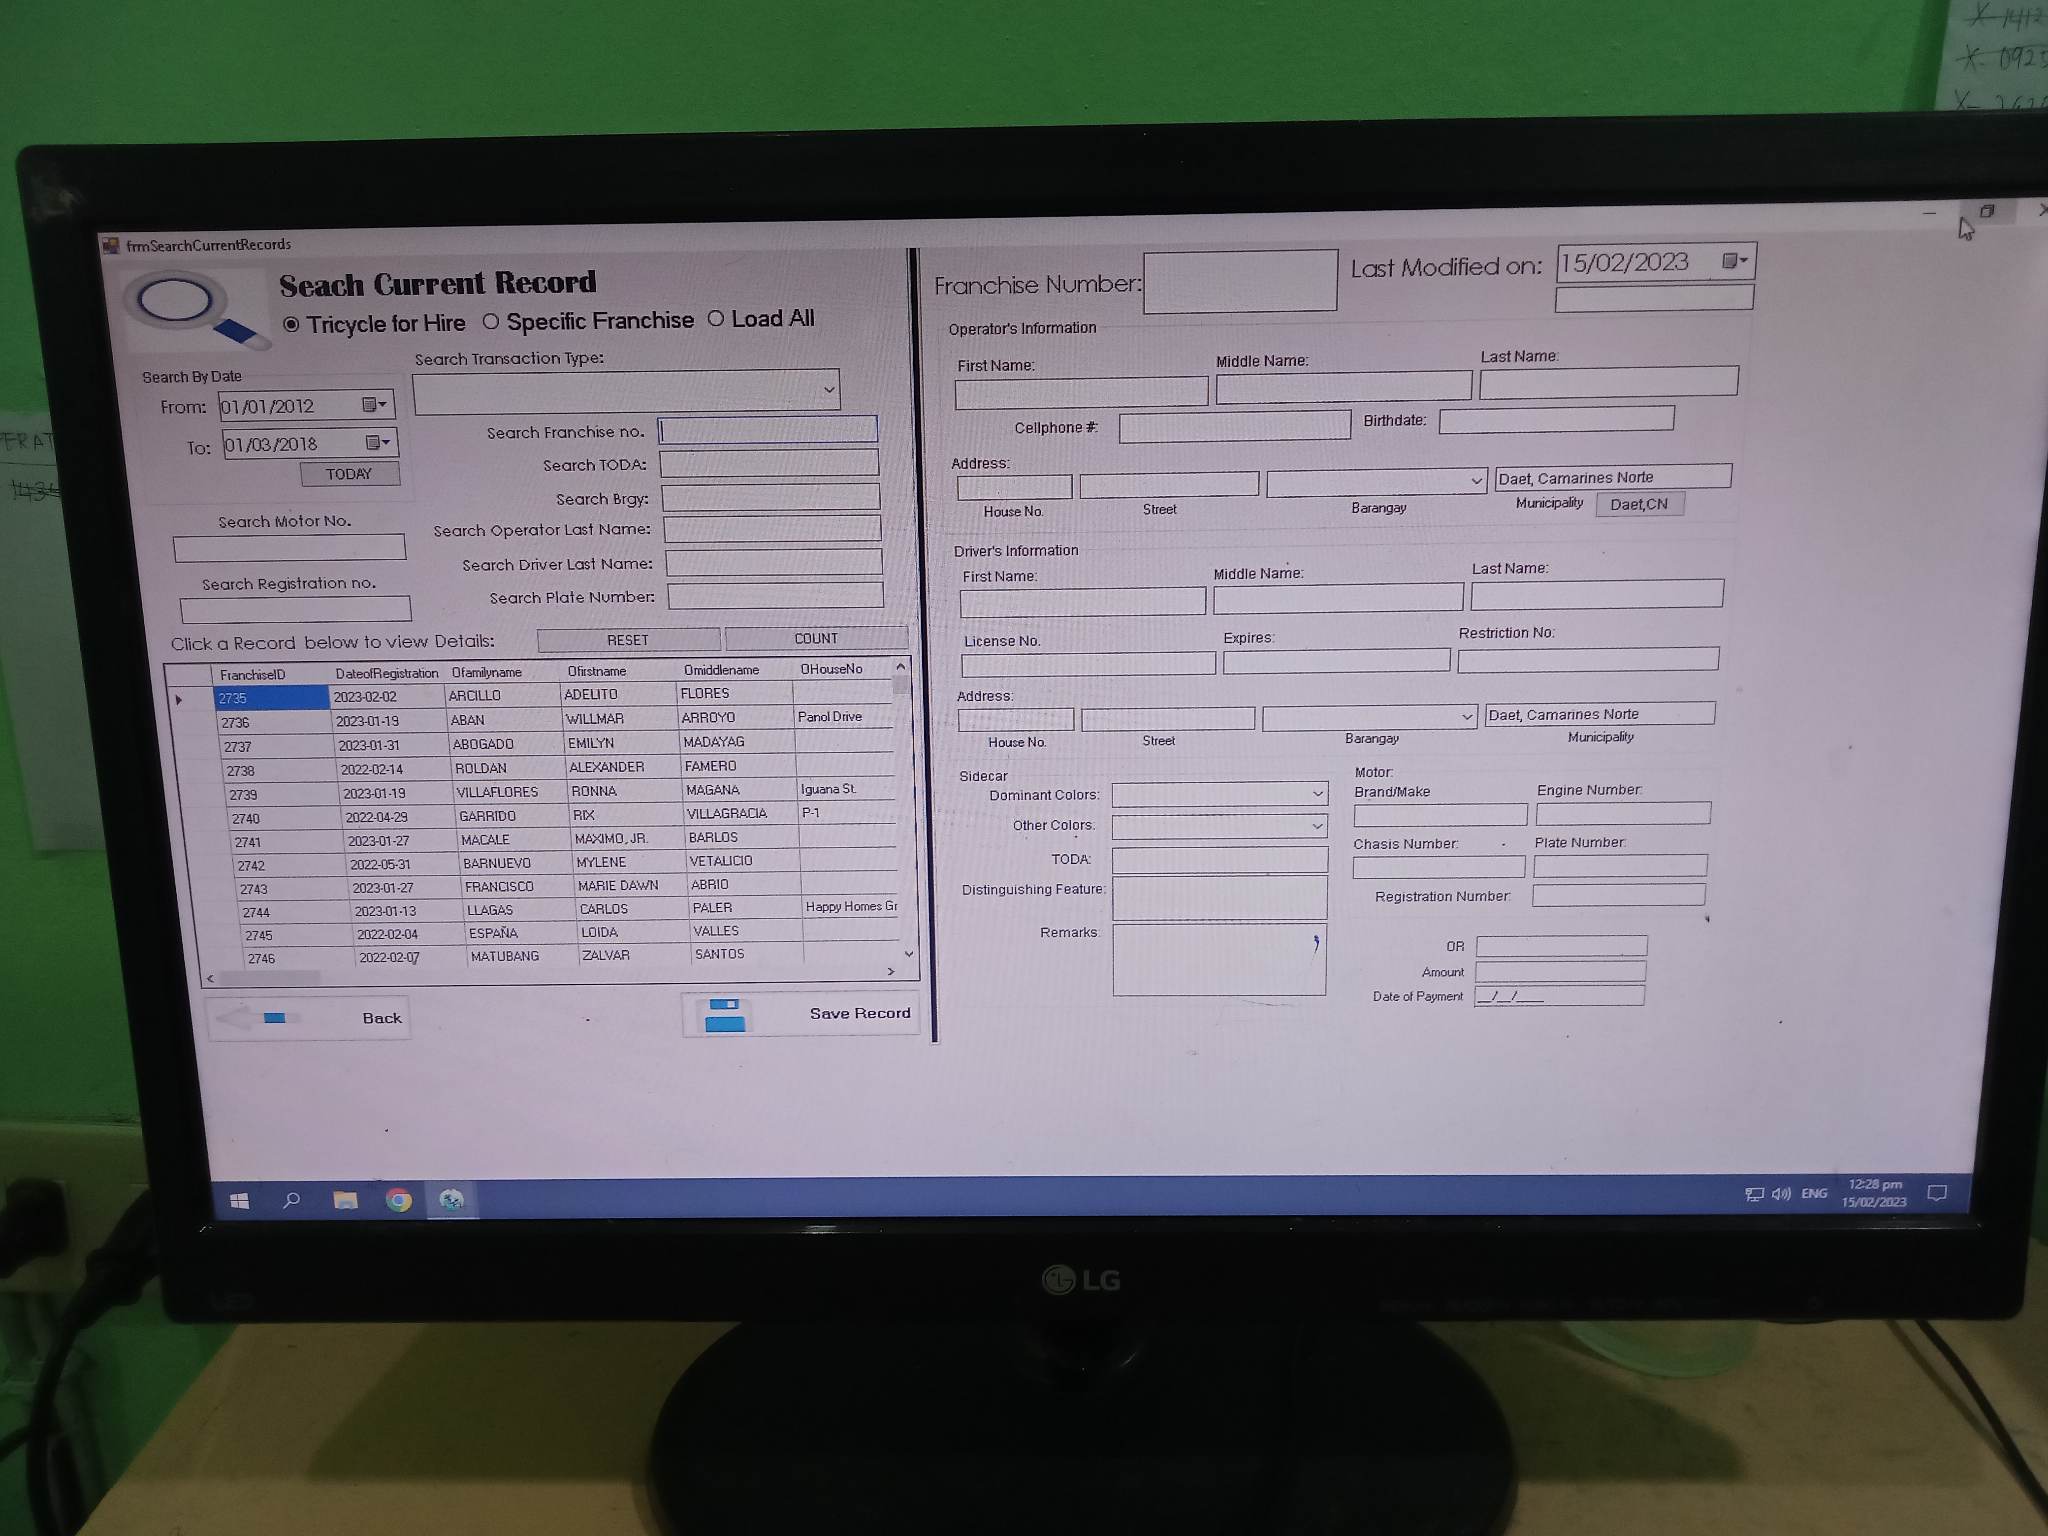Open the notification center icon
2048x1536 pixels.
click(1937, 1193)
